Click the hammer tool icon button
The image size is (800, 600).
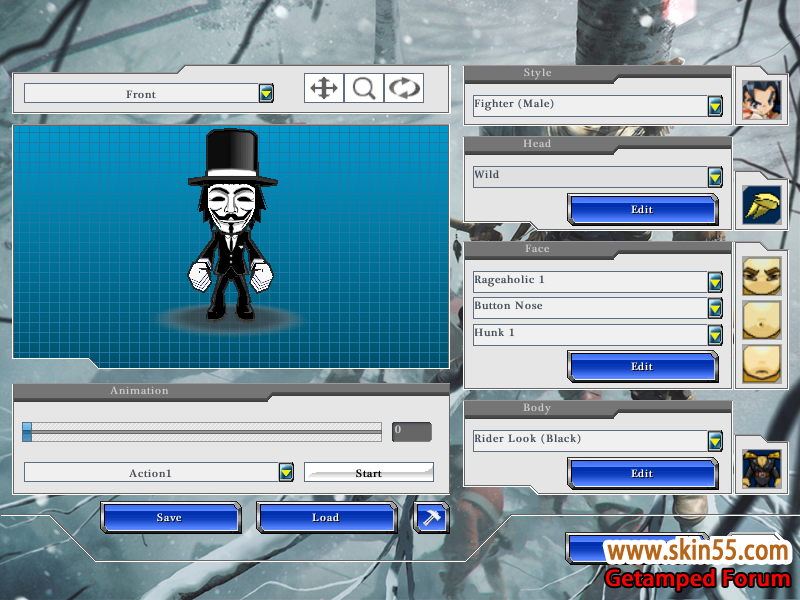click(431, 517)
